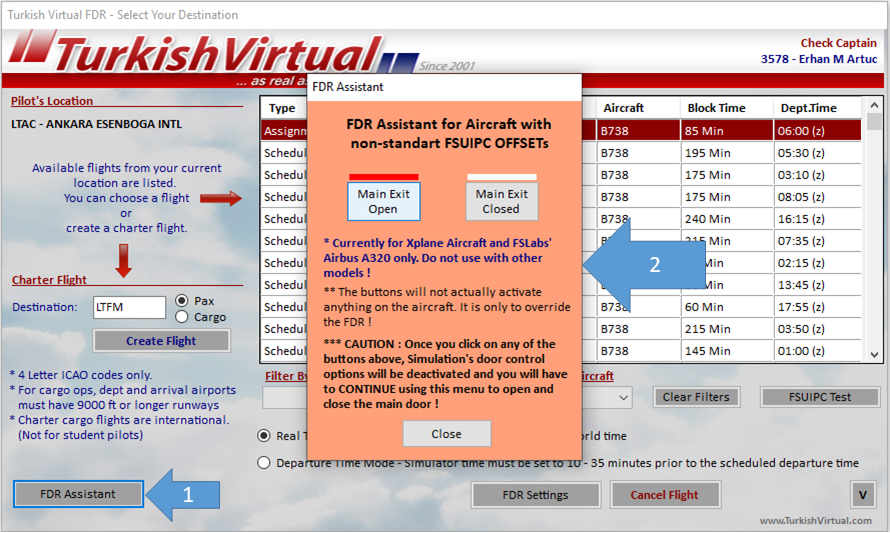Screen dimensions: 890x533
Task: Click the Pilot's Location heading
Action: tap(52, 101)
